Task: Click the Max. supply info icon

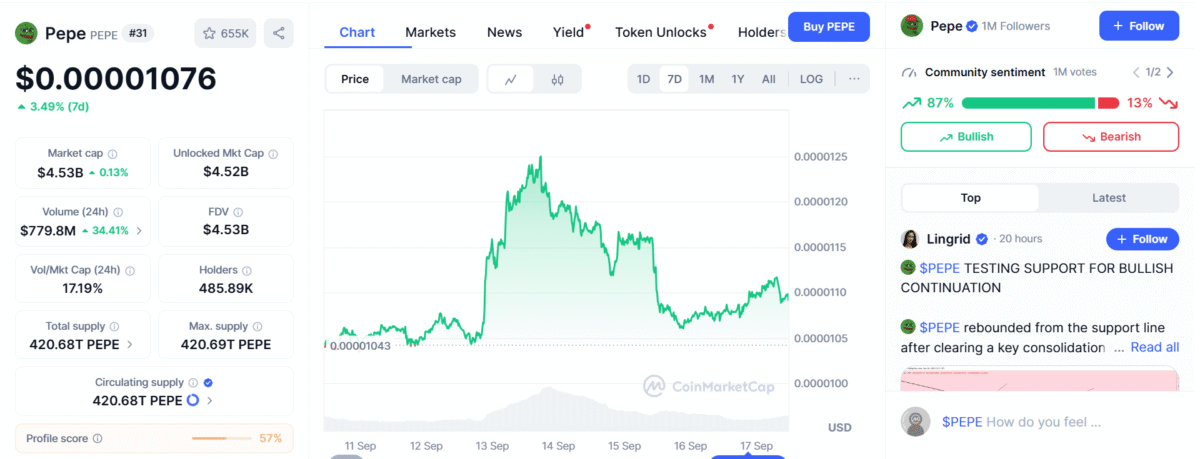Action: [x=258, y=326]
